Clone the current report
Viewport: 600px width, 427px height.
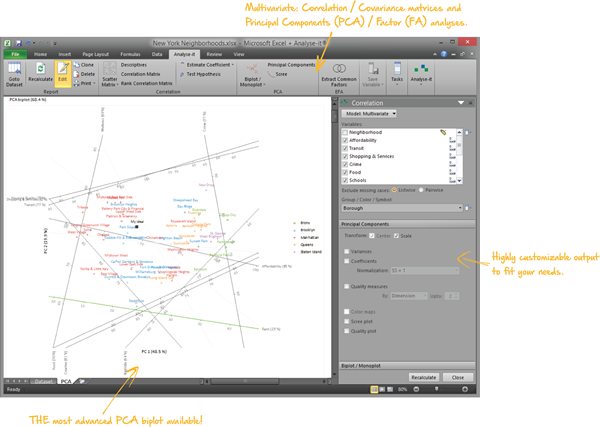point(84,65)
